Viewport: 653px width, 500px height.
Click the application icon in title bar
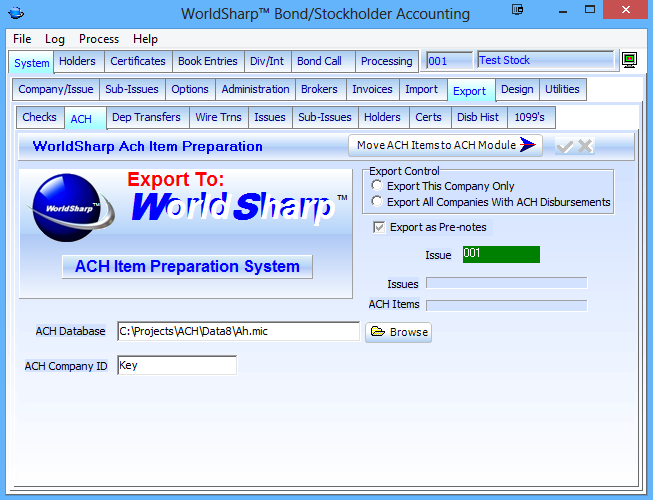[x=13, y=13]
